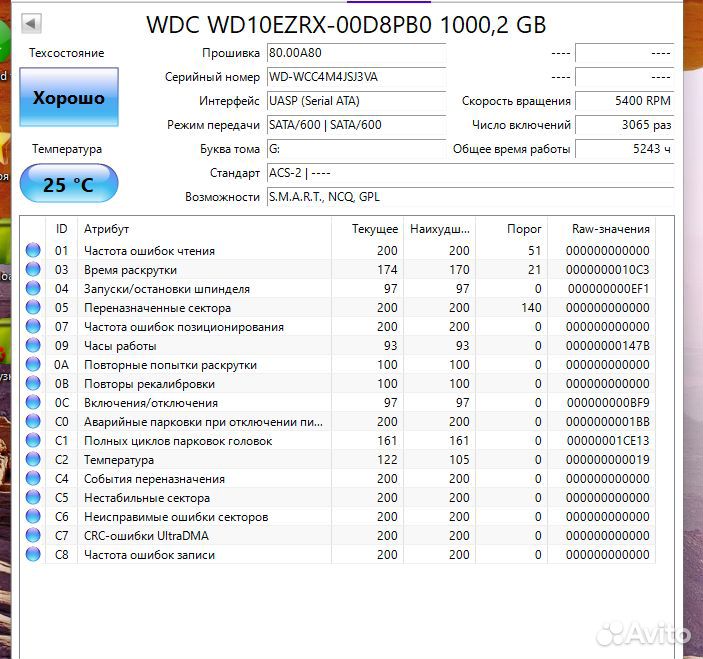Select the Нестабильные сектора attribute name

(x=147, y=498)
